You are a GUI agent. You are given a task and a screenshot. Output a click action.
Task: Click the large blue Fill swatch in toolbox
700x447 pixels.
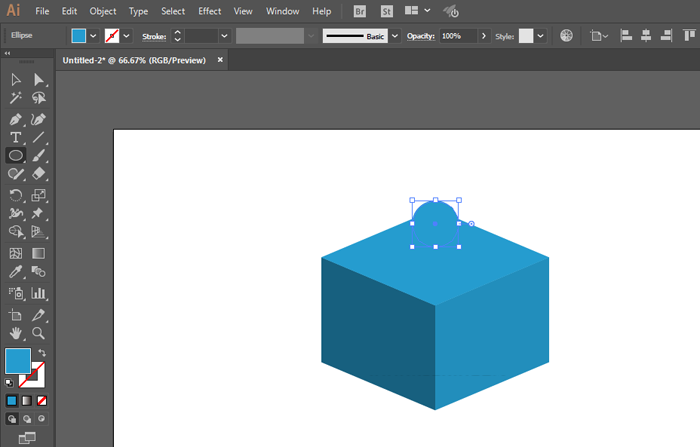[x=18, y=361]
